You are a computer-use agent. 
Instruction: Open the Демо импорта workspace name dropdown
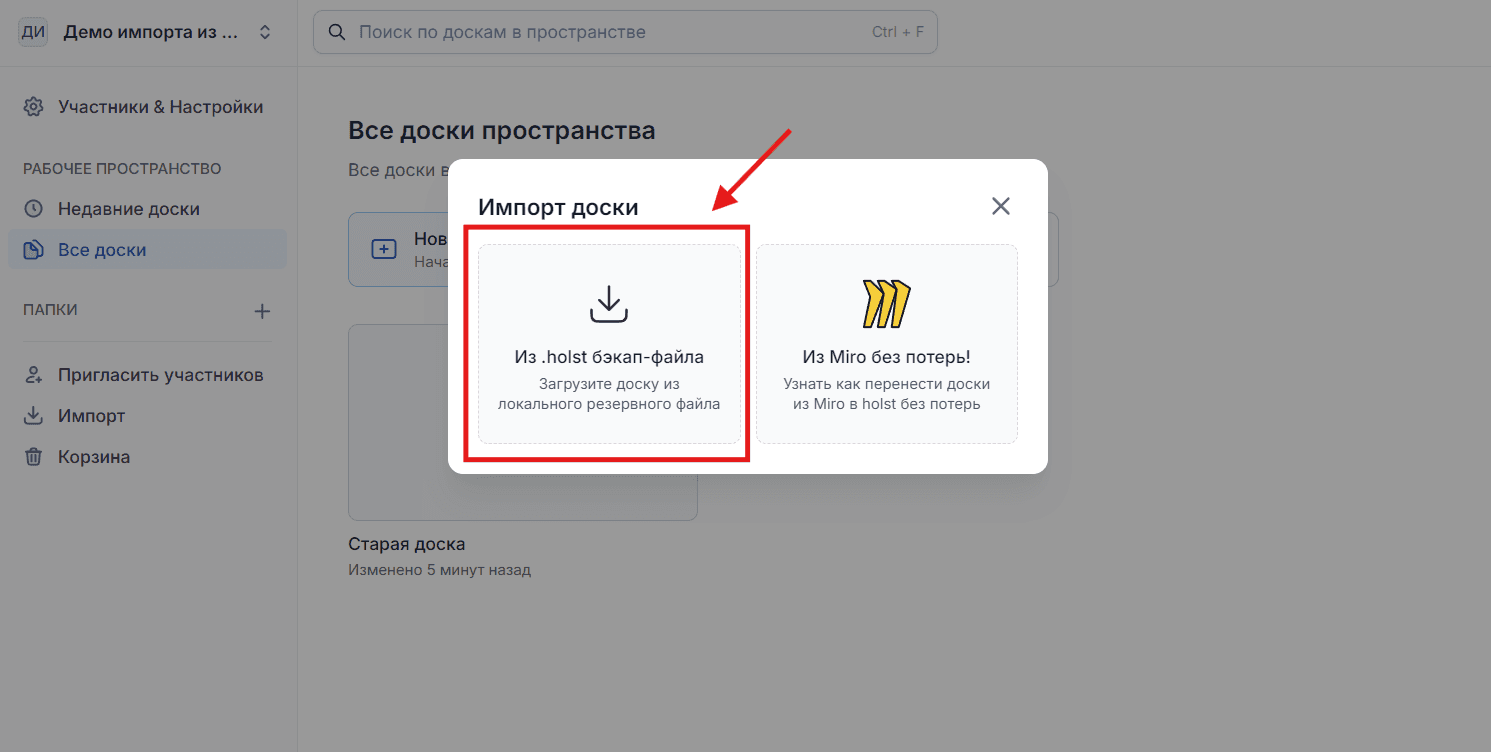[x=151, y=32]
